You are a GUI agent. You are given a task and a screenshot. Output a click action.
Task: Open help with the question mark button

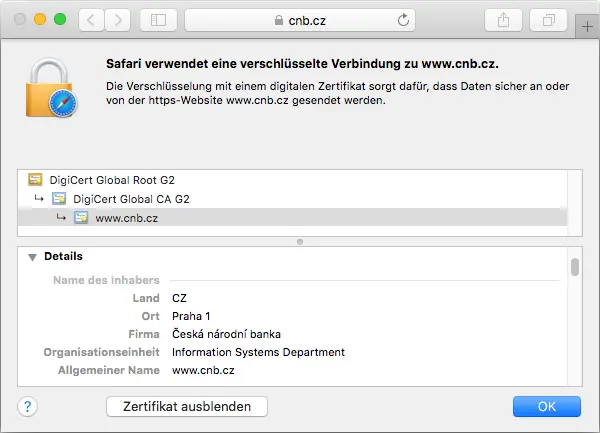27,406
